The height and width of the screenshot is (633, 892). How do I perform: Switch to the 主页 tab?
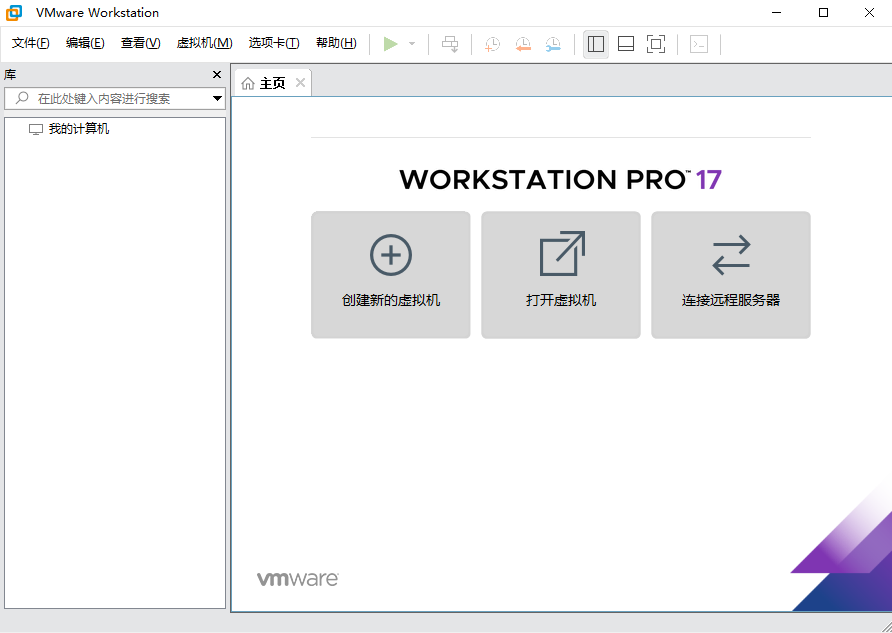[x=271, y=83]
